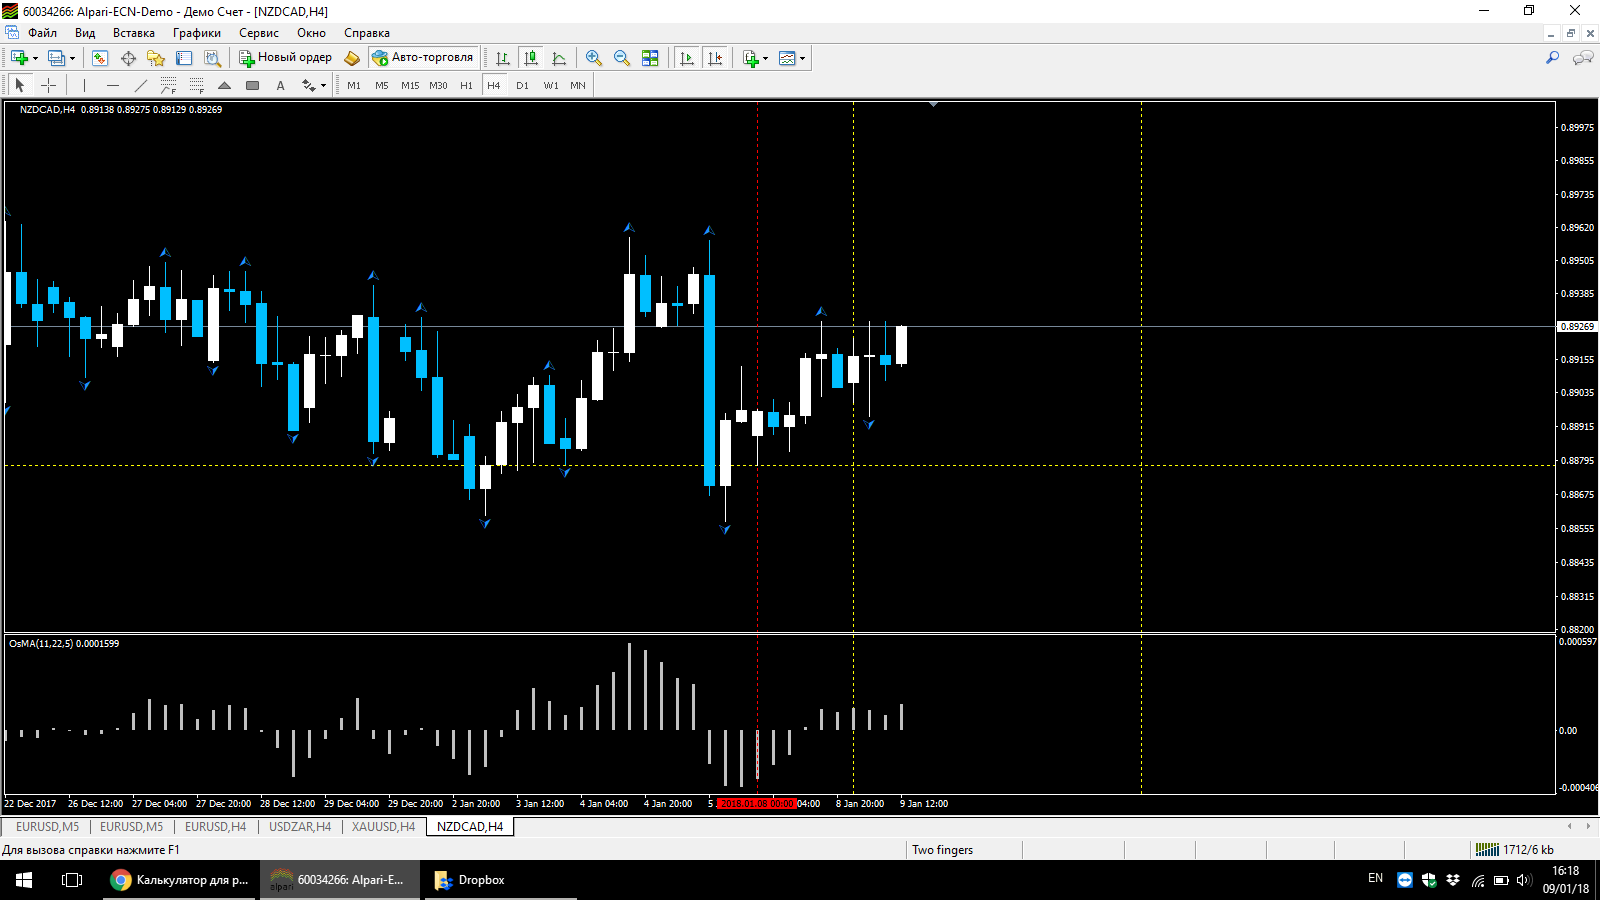Screen dimensions: 1600x900
Task: Switch to the XAUUSD,H4 chart tab
Action: coord(383,827)
